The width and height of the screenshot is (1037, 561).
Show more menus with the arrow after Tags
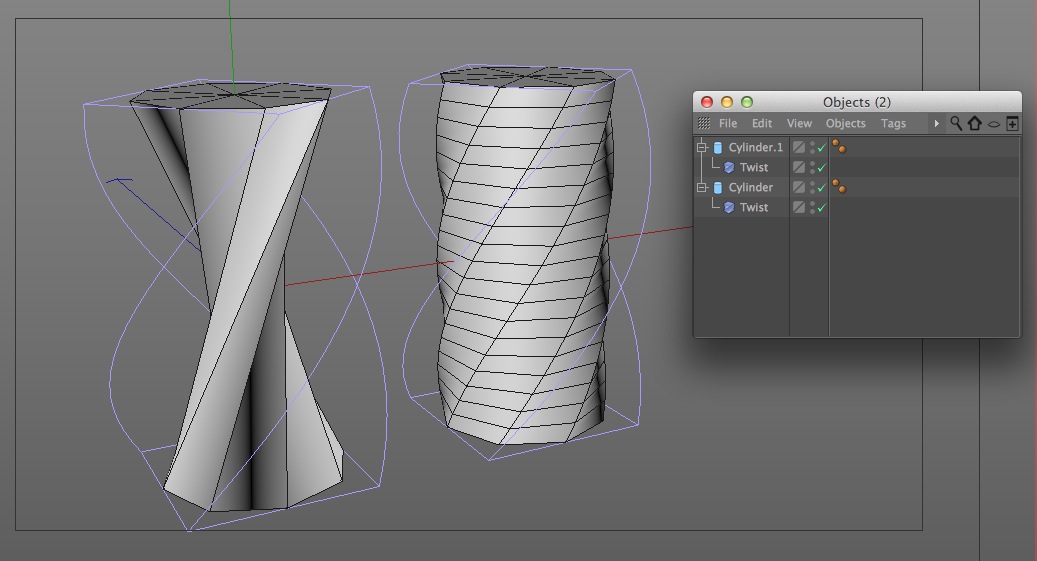(936, 124)
